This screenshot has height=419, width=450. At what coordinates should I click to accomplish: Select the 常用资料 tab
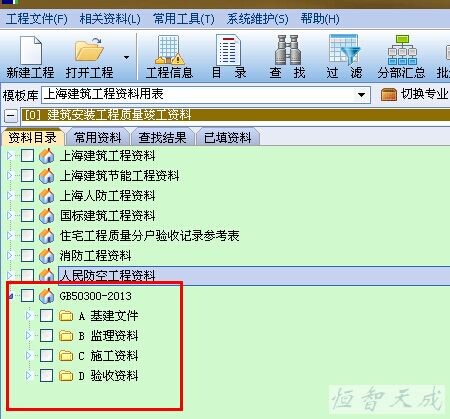(x=98, y=137)
